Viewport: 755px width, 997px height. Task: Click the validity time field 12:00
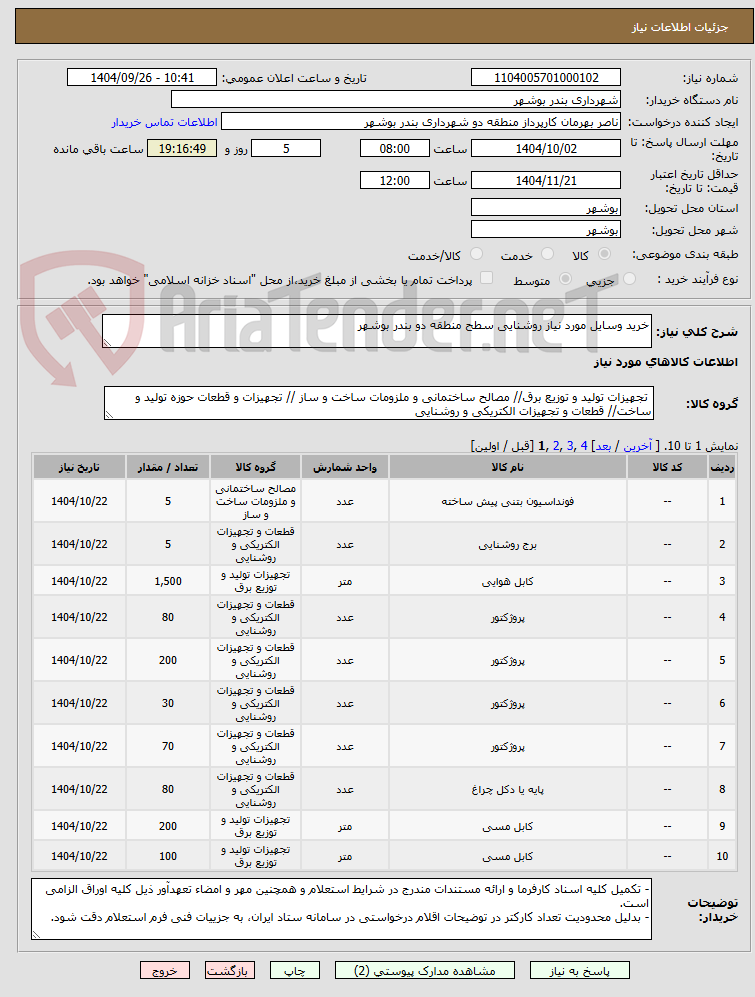click(x=394, y=181)
